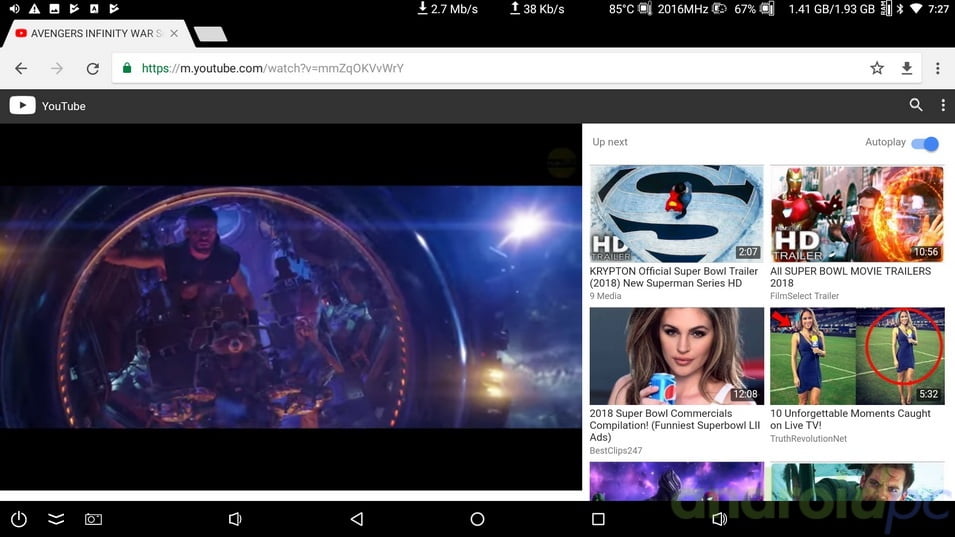Click KRYPTON Official Super Bowl Trailer title
955x537 pixels.
point(674,277)
